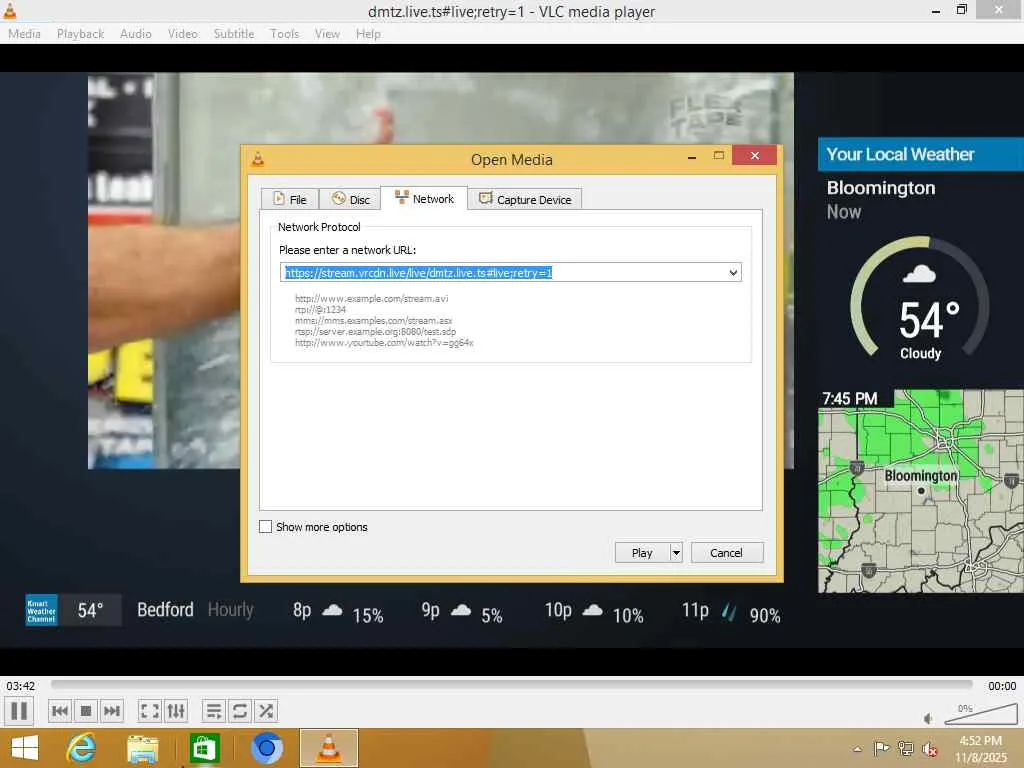Pause playback with the pause button
The height and width of the screenshot is (768, 1024).
pos(19,711)
